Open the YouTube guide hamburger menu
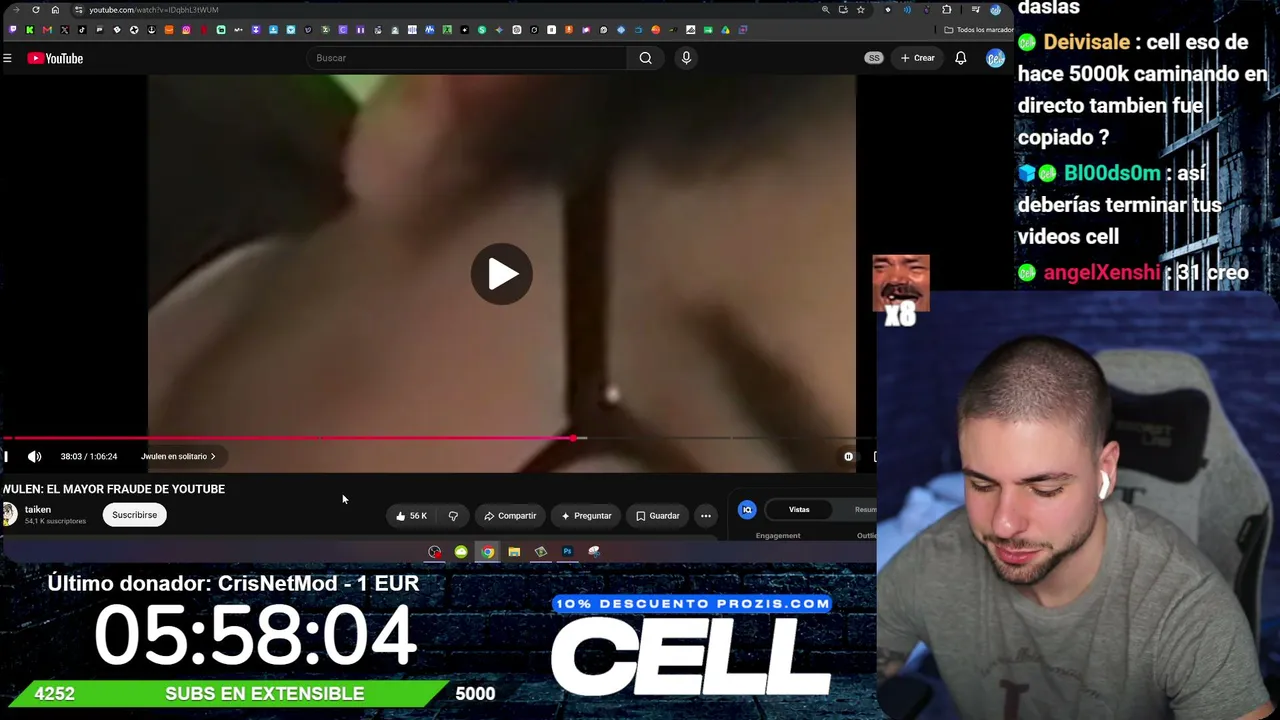 coord(7,58)
